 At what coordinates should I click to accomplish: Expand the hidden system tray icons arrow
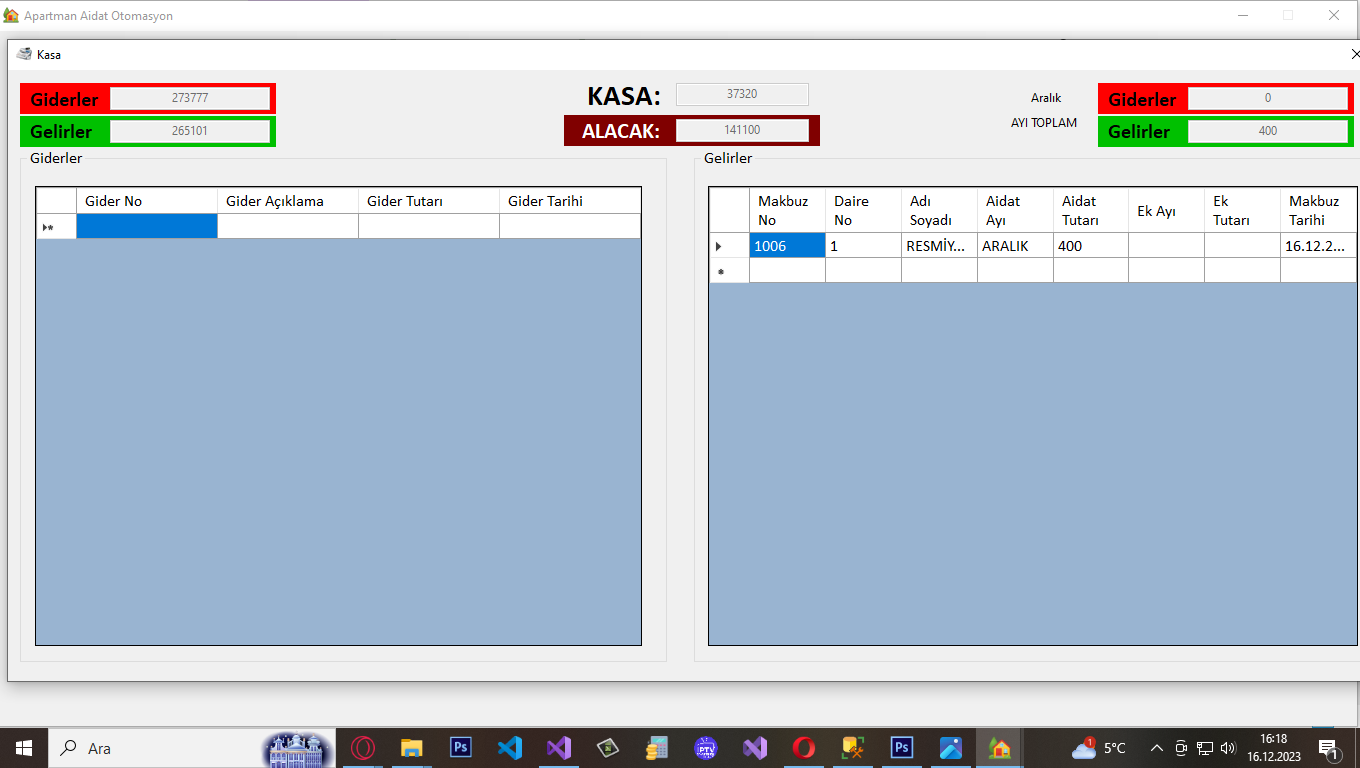pyautogui.click(x=1157, y=748)
